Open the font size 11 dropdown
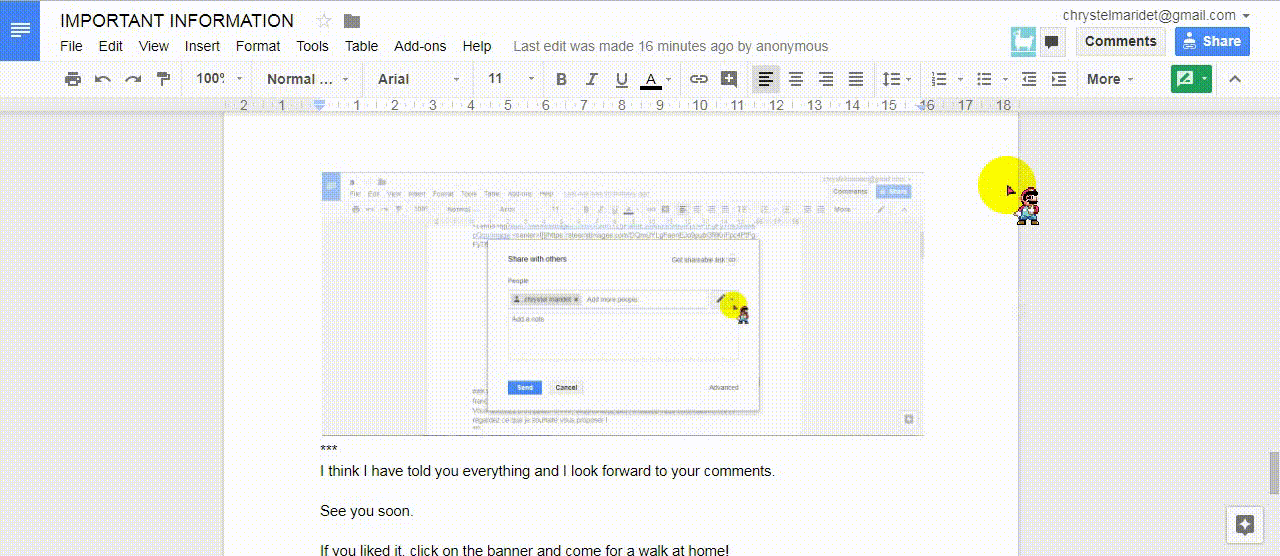This screenshot has height=556, width=1280. [x=511, y=79]
